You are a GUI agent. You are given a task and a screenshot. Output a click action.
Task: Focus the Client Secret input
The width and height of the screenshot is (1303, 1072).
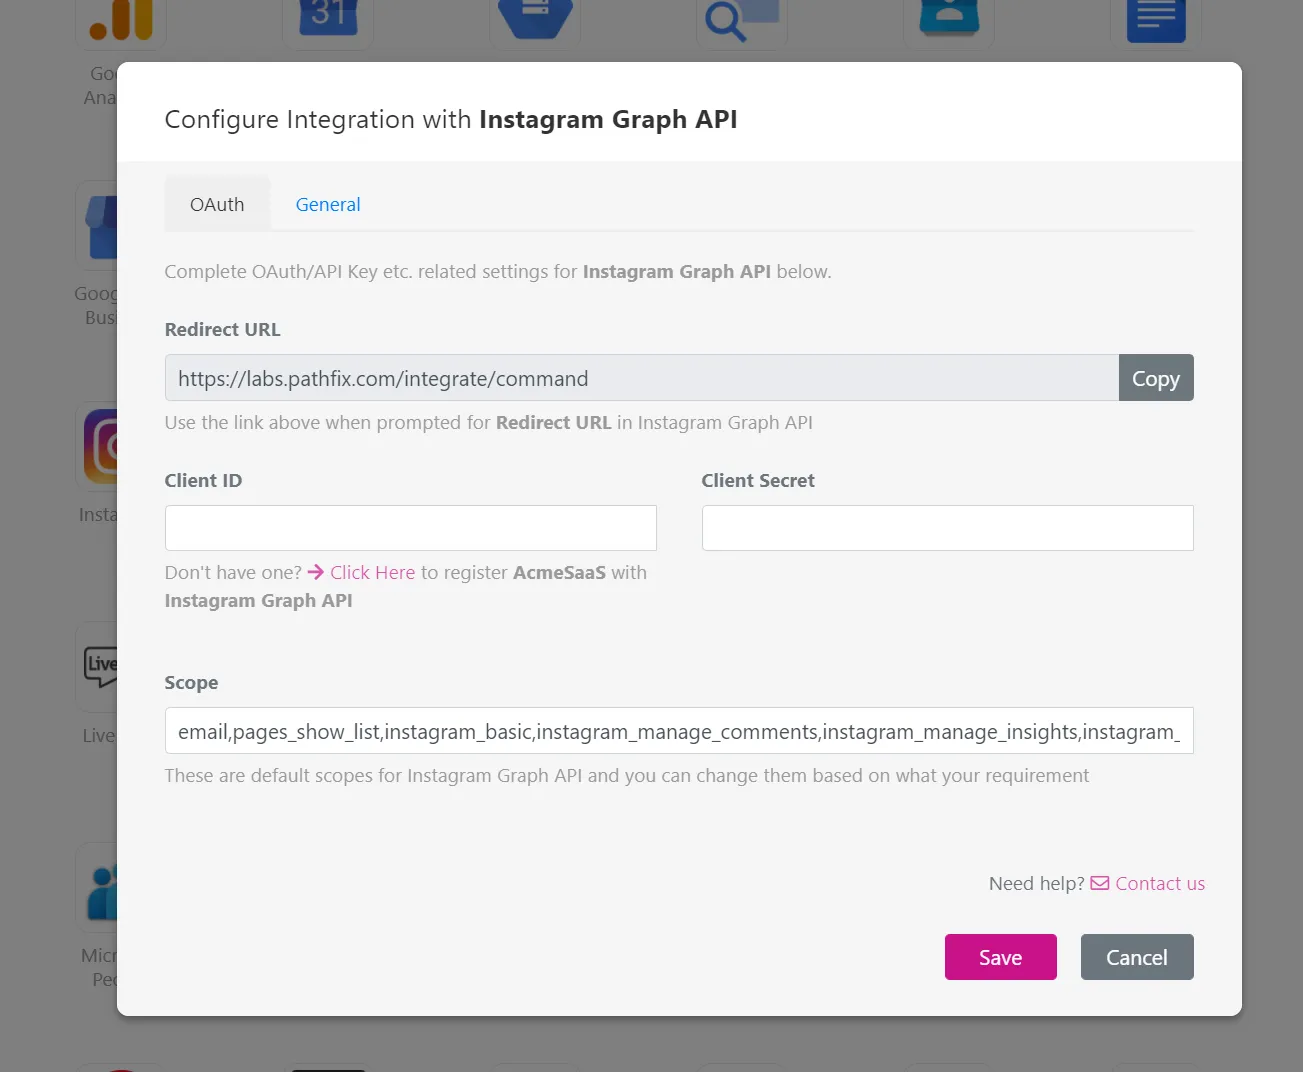tap(947, 528)
